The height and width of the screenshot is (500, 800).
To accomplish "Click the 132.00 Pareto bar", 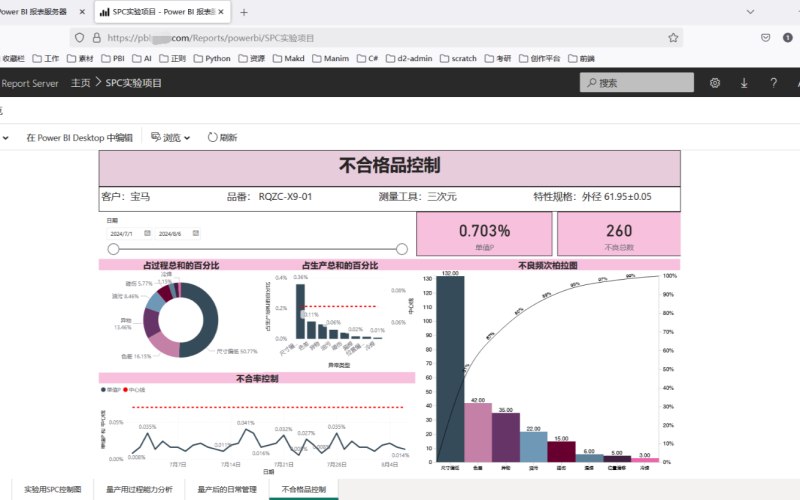I will point(450,369).
